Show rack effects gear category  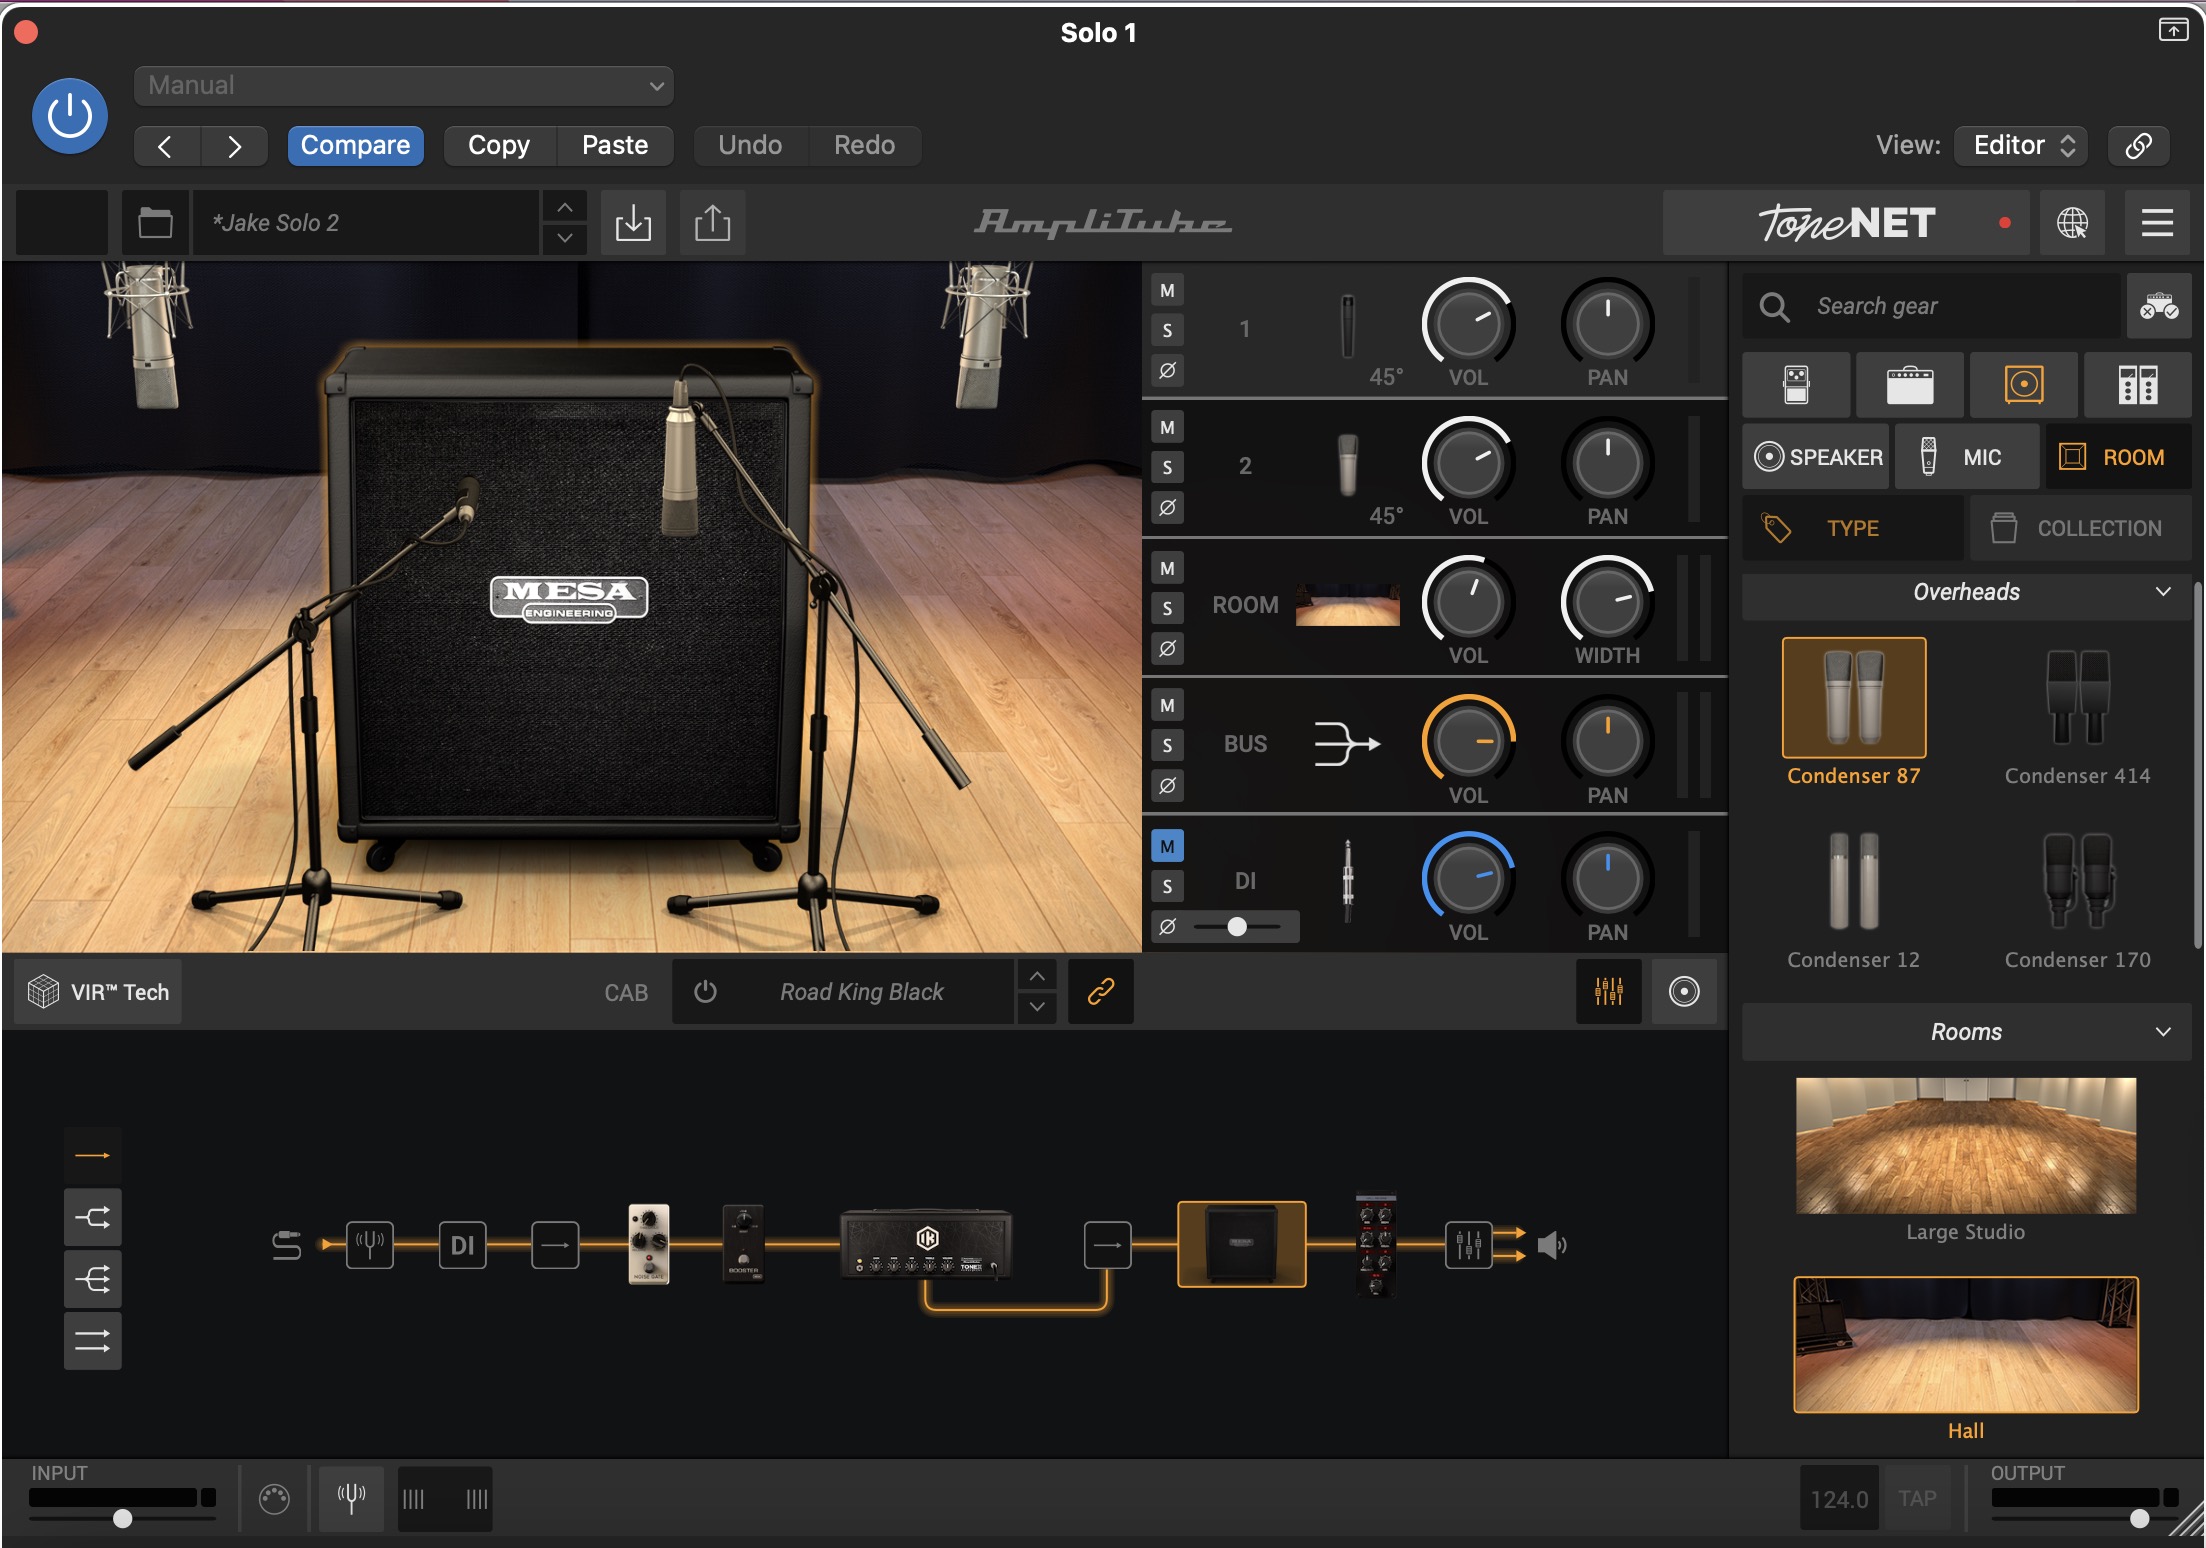(2138, 385)
